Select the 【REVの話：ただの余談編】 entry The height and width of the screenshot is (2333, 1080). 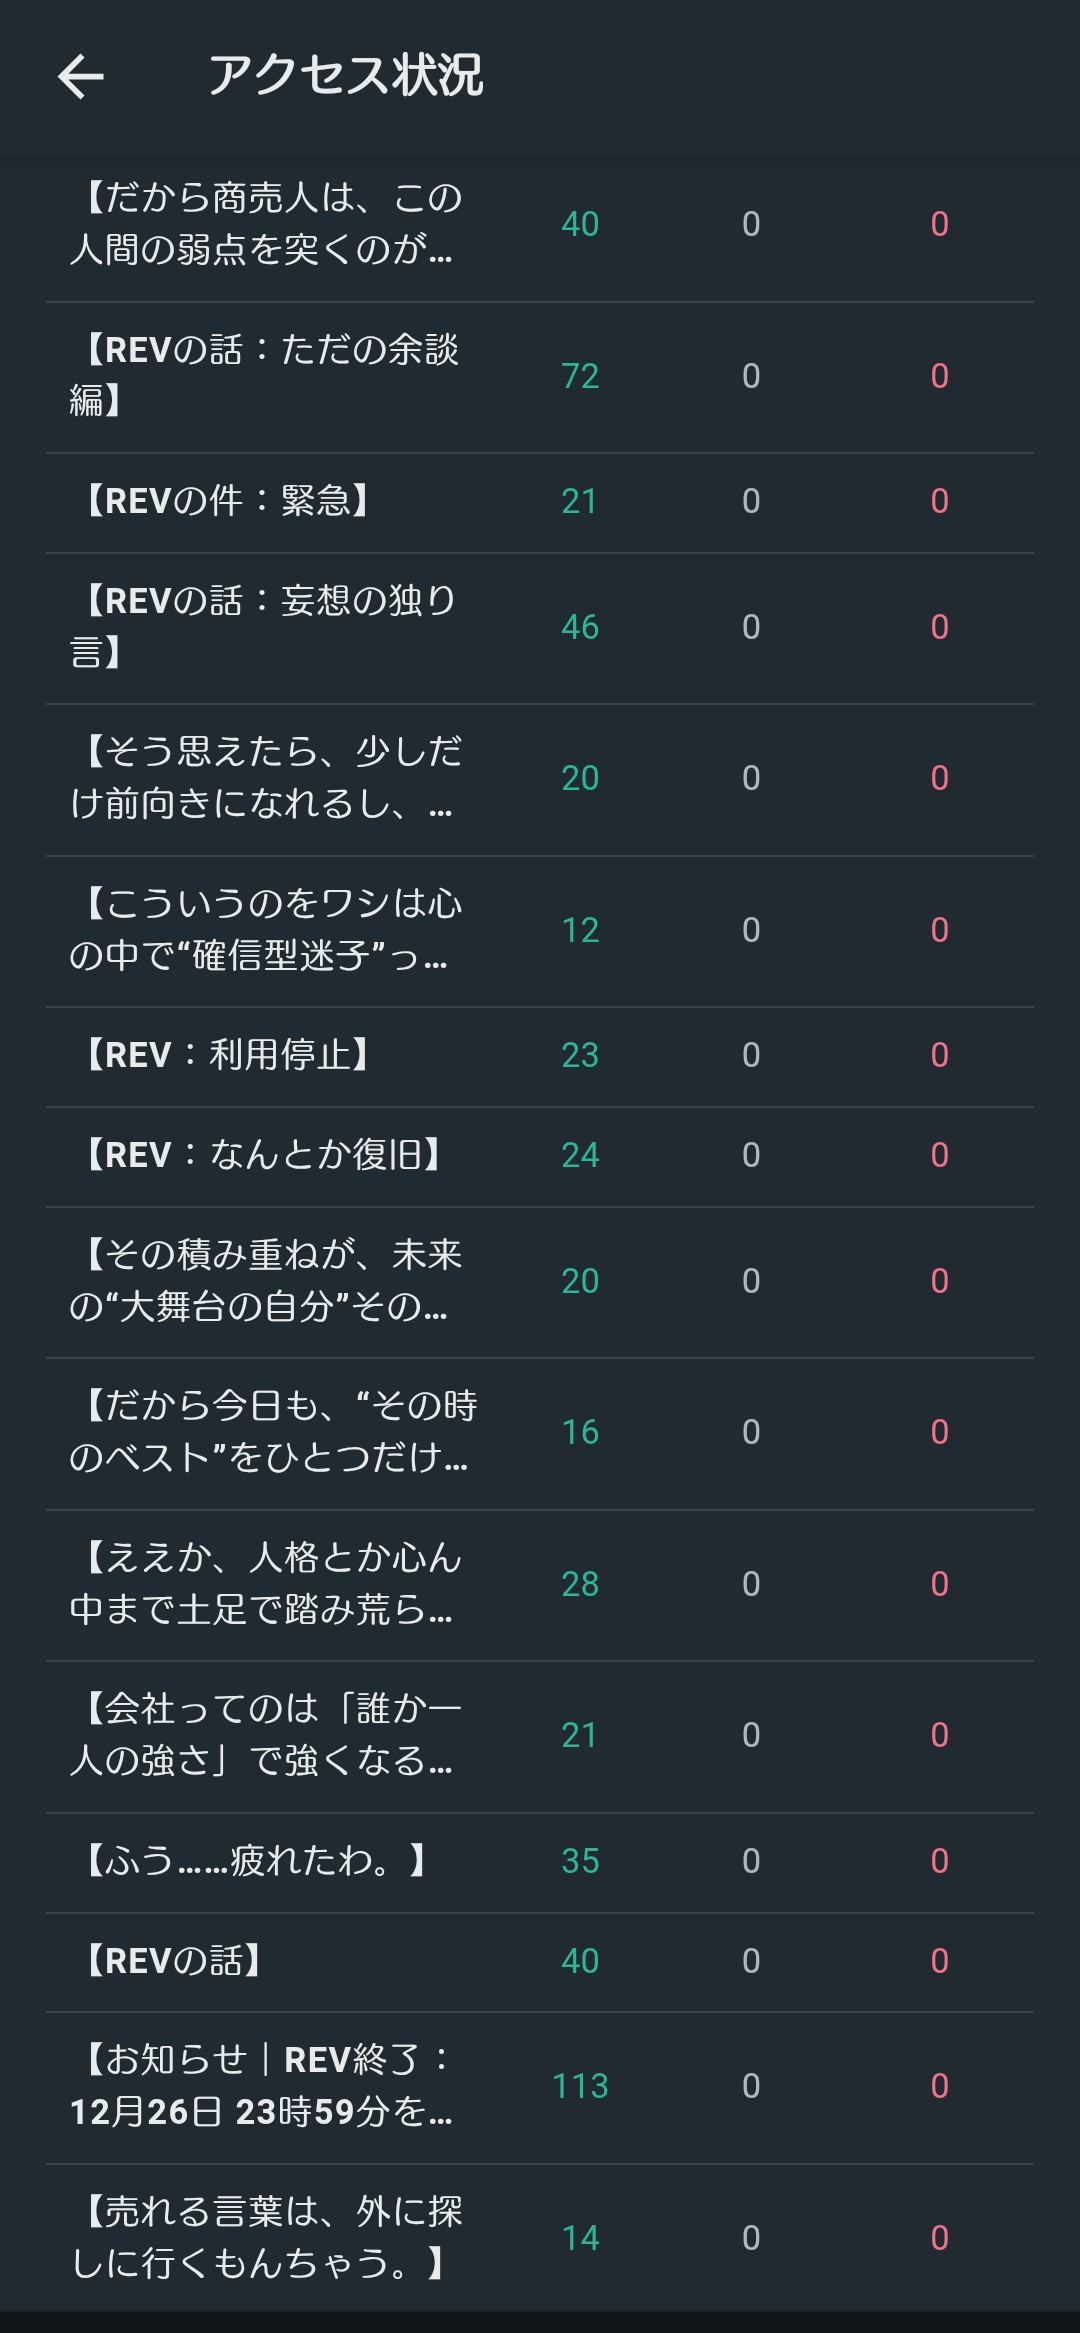click(x=264, y=375)
